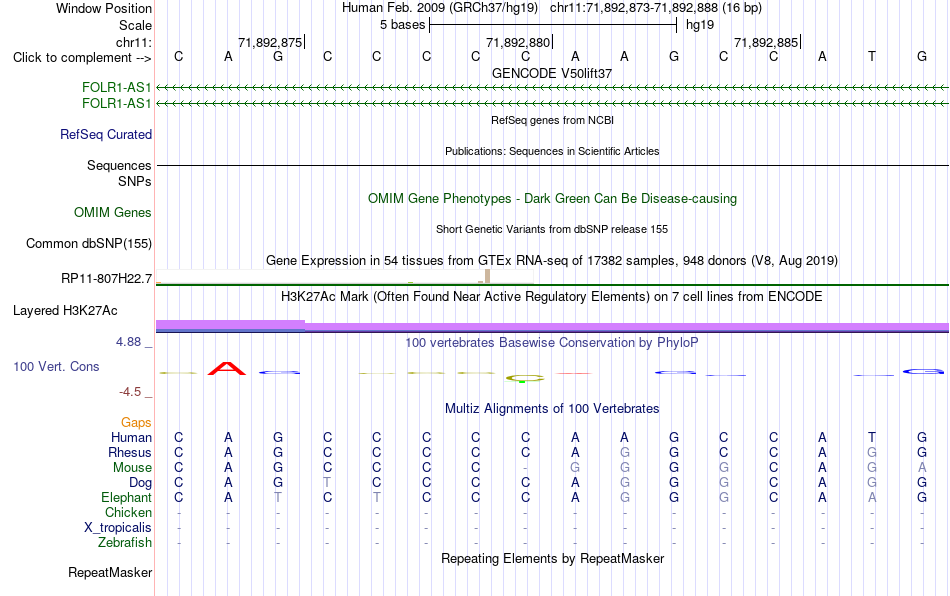Screen dimensions: 950x596
Task: Select the Zebrafish species row label
Action: 125,542
